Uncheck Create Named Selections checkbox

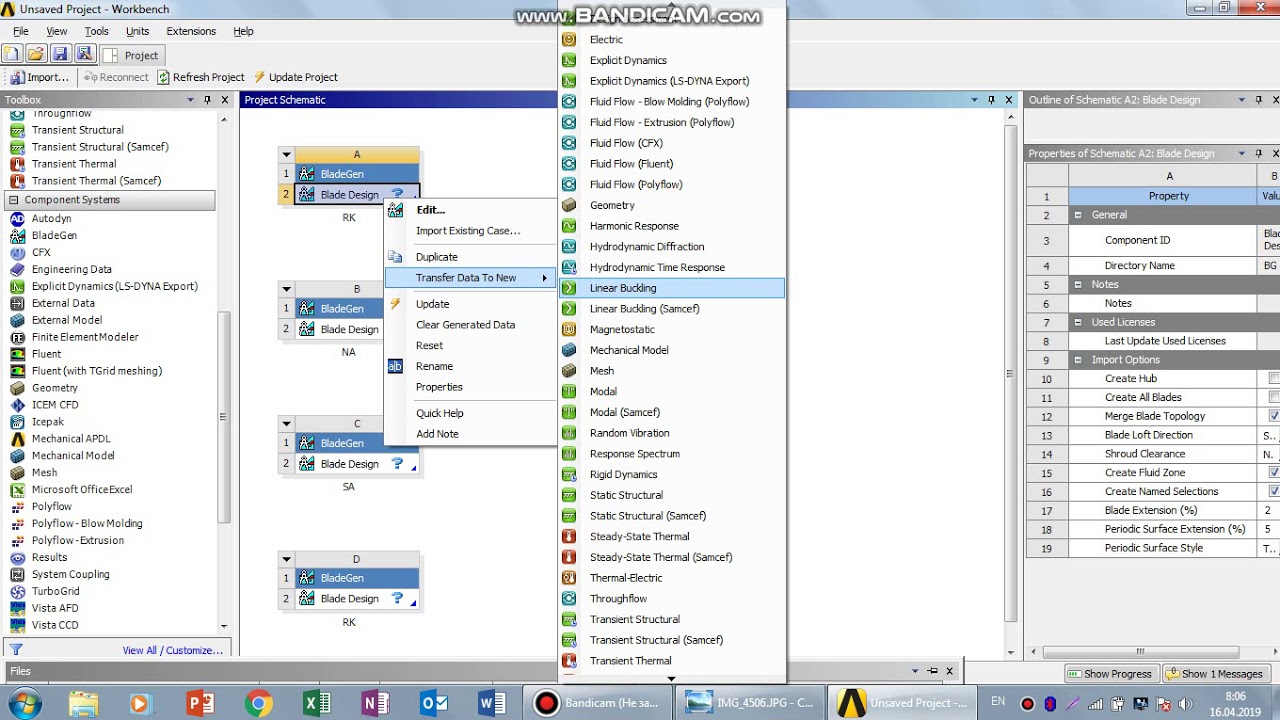[x=1274, y=491]
